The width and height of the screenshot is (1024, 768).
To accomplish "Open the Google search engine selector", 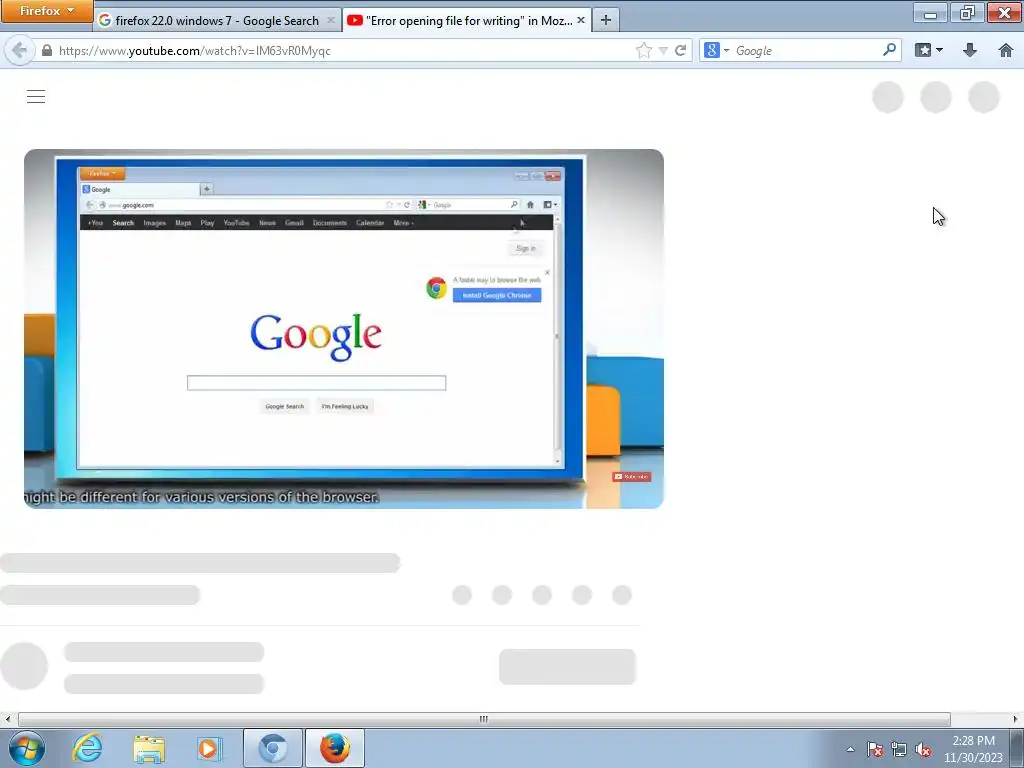I will point(716,50).
